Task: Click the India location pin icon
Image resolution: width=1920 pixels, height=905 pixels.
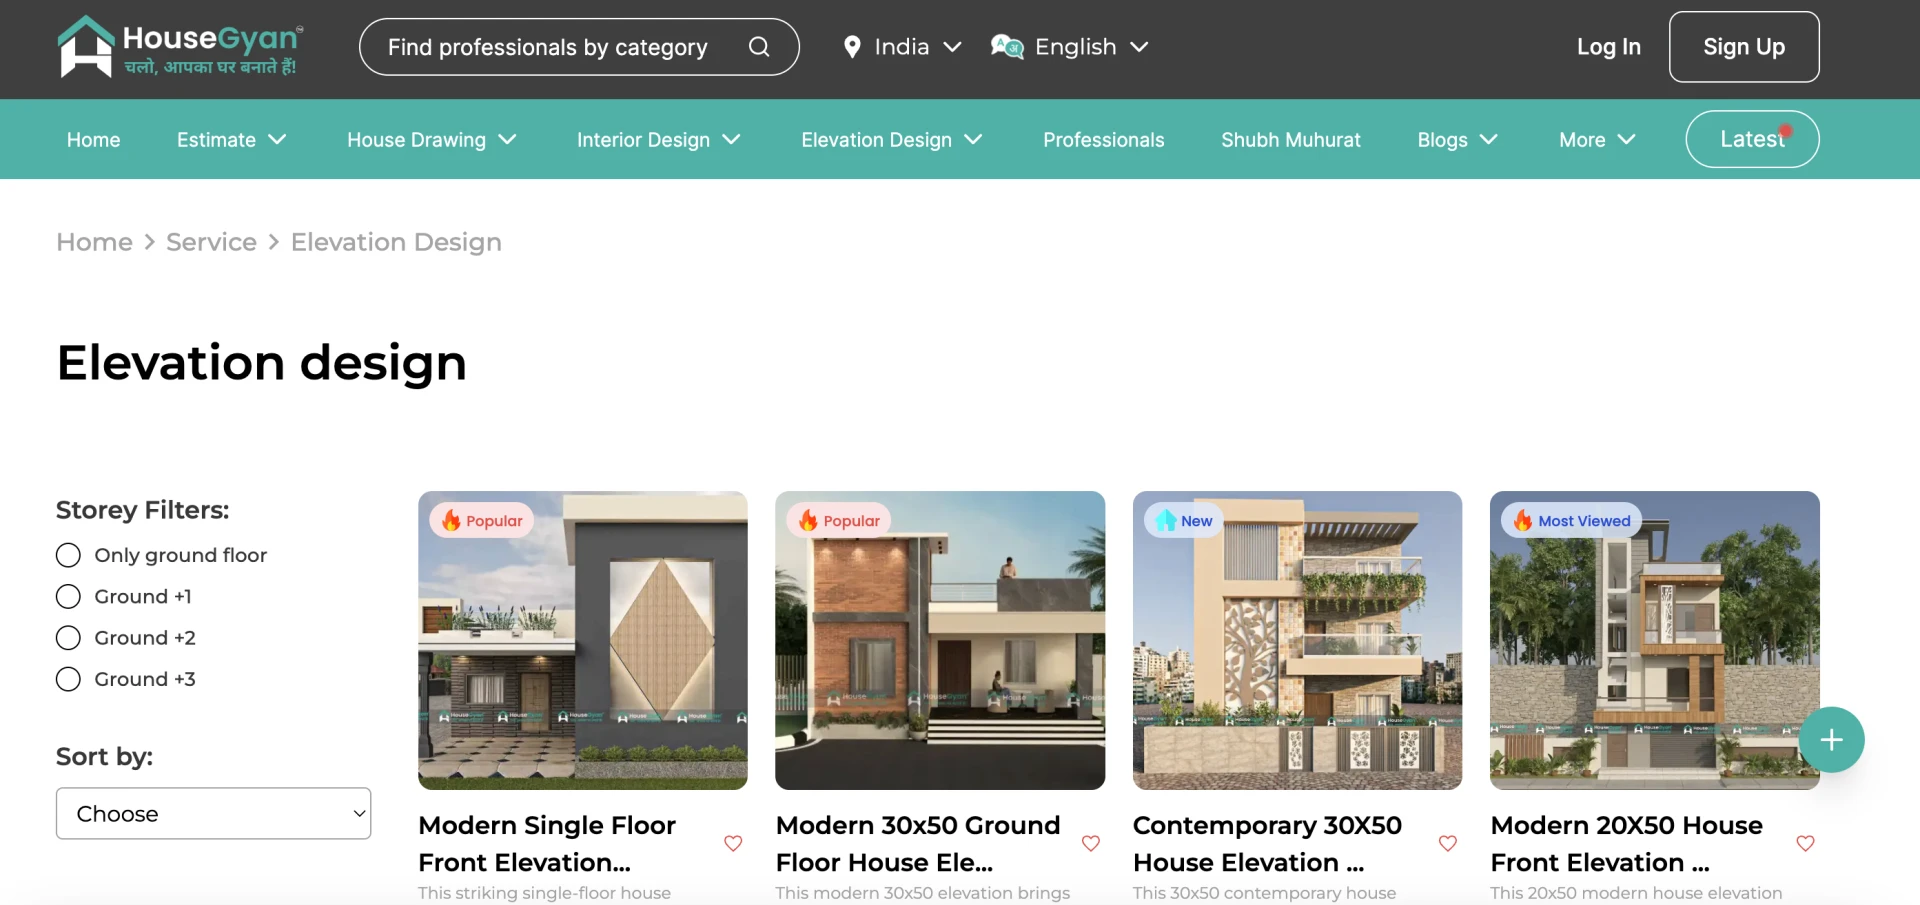Action: [x=852, y=47]
